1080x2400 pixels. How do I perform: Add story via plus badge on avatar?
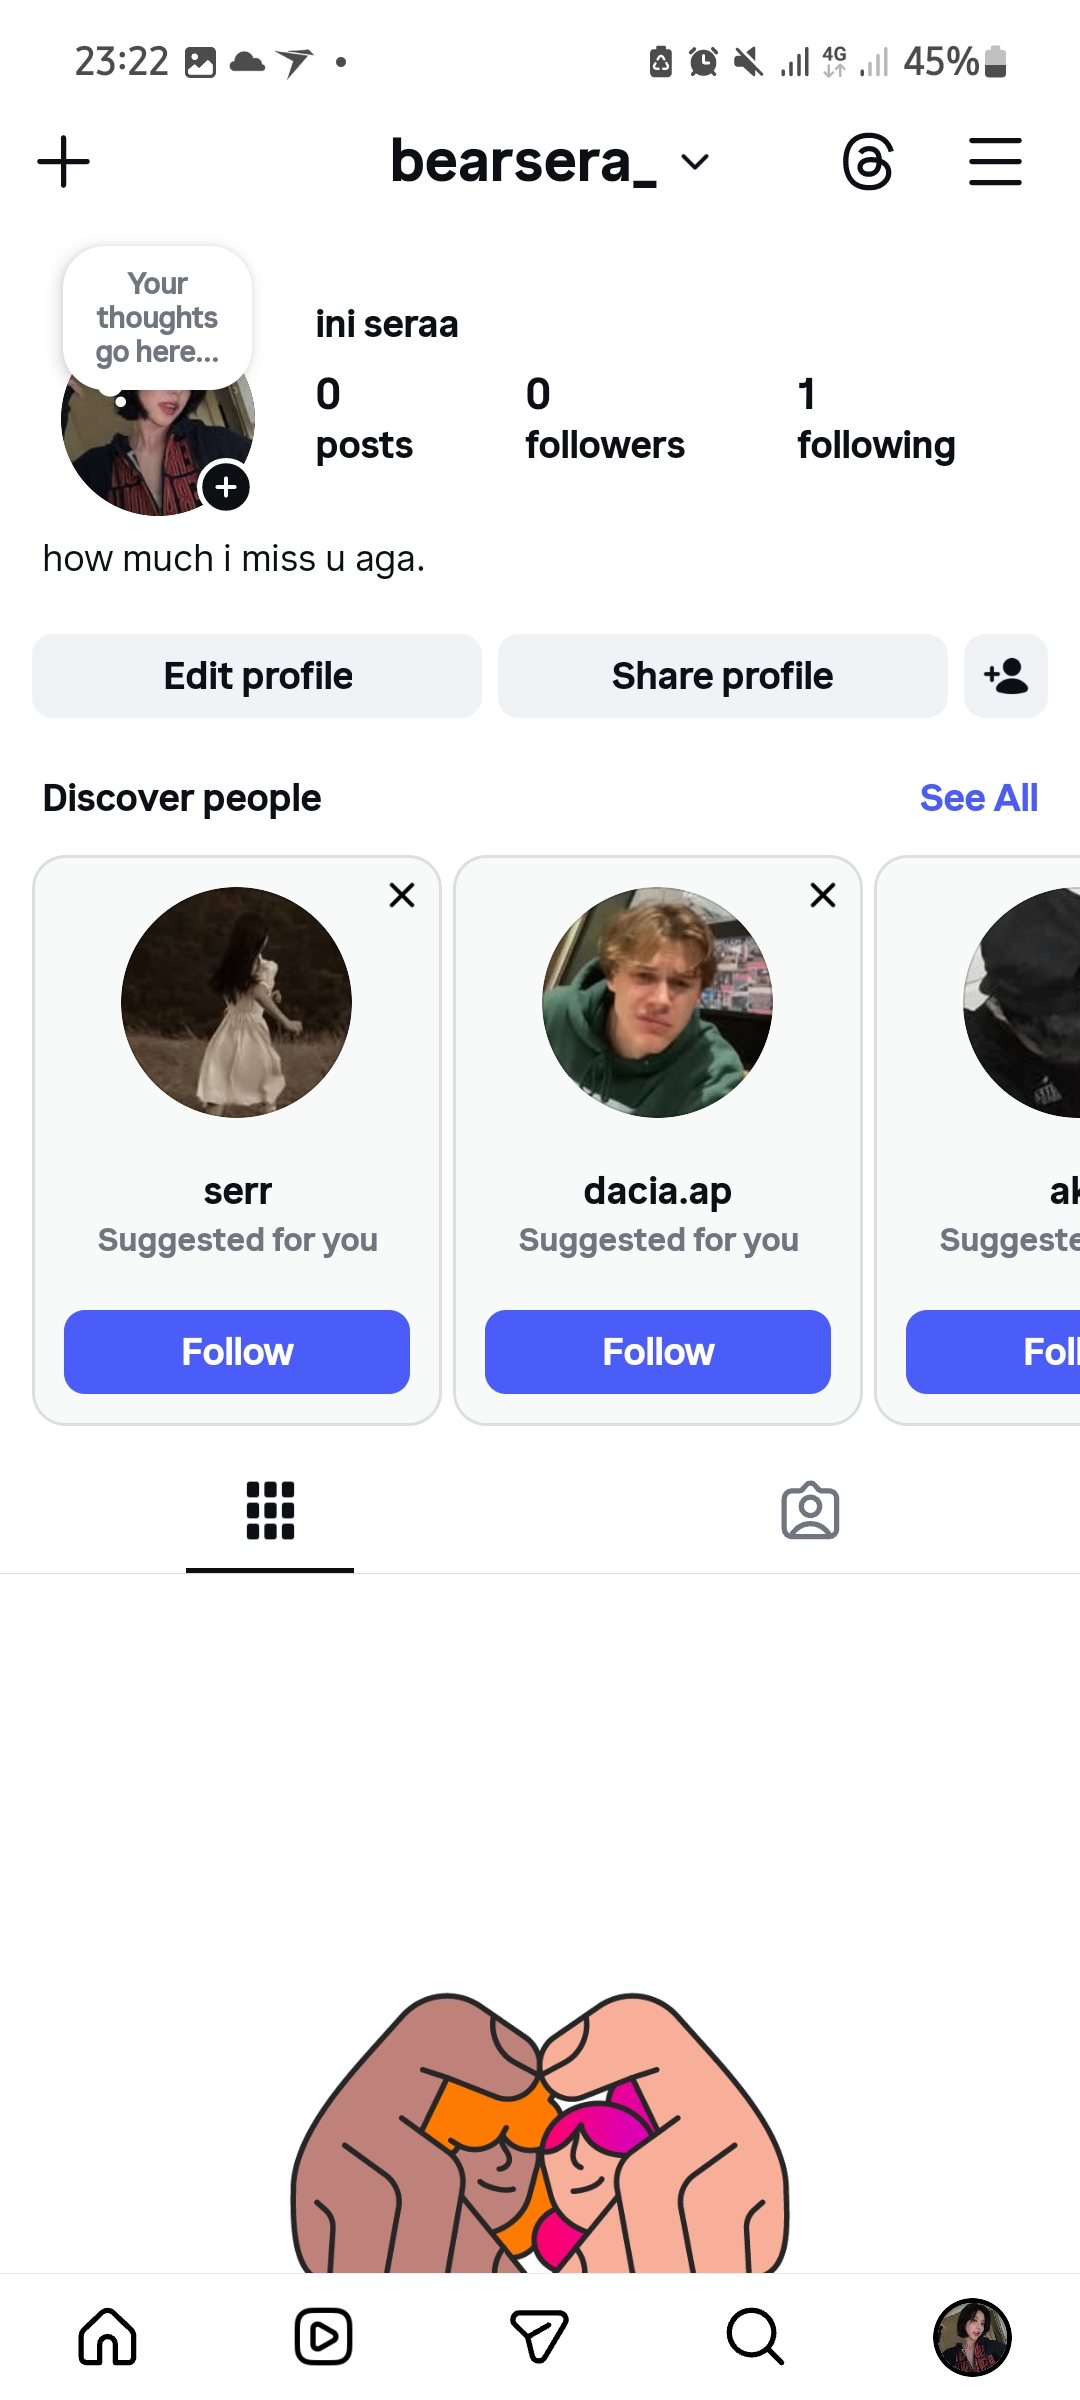pyautogui.click(x=227, y=487)
